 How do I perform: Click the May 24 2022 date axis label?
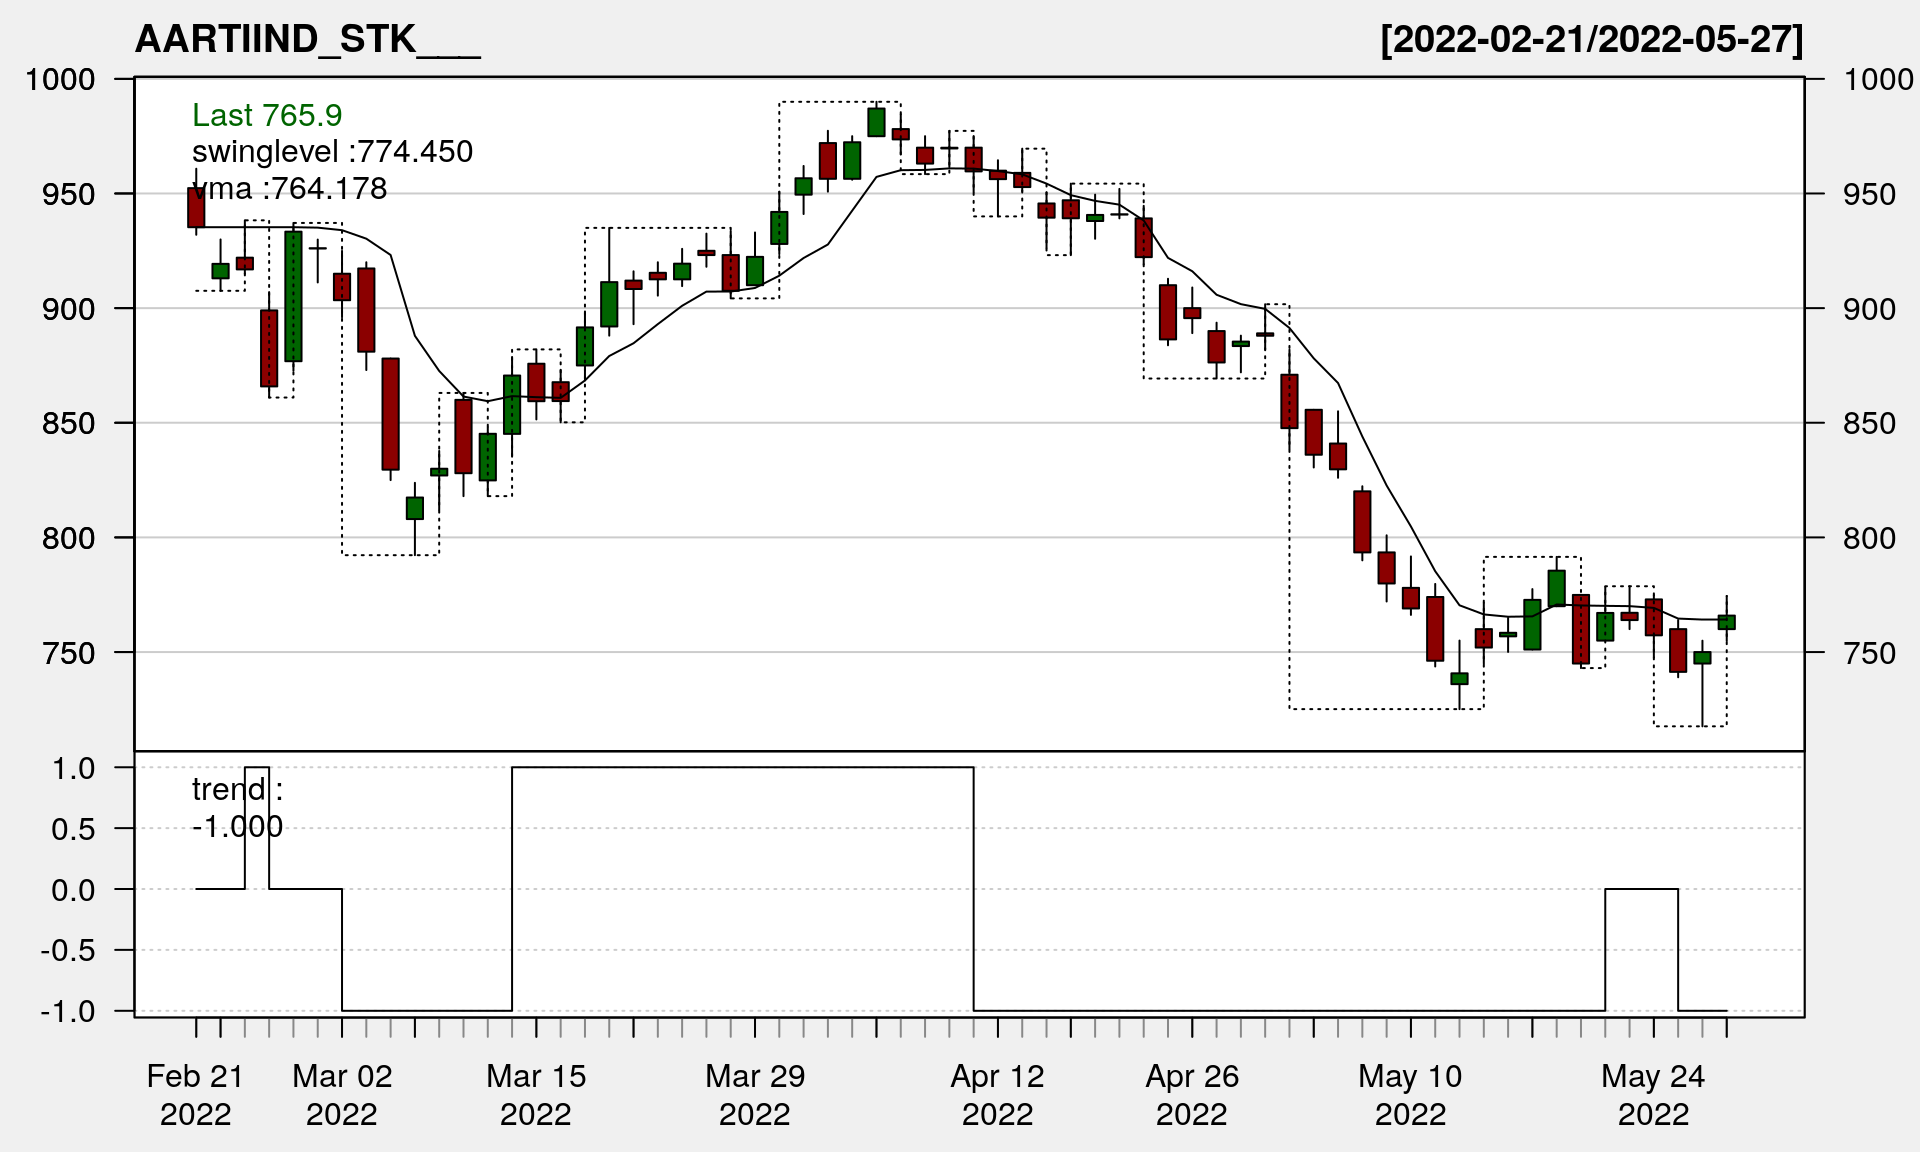click(1653, 1095)
